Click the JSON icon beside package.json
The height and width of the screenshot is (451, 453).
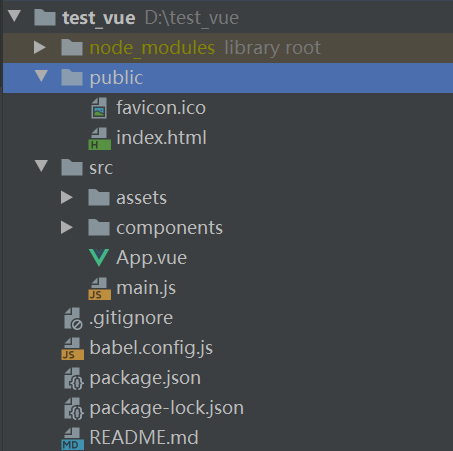coord(73,378)
